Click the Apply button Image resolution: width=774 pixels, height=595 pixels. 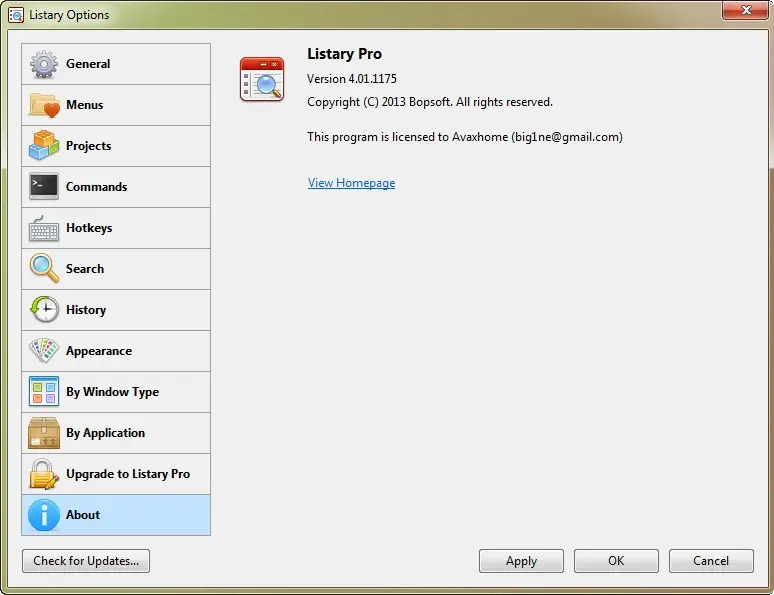click(521, 561)
